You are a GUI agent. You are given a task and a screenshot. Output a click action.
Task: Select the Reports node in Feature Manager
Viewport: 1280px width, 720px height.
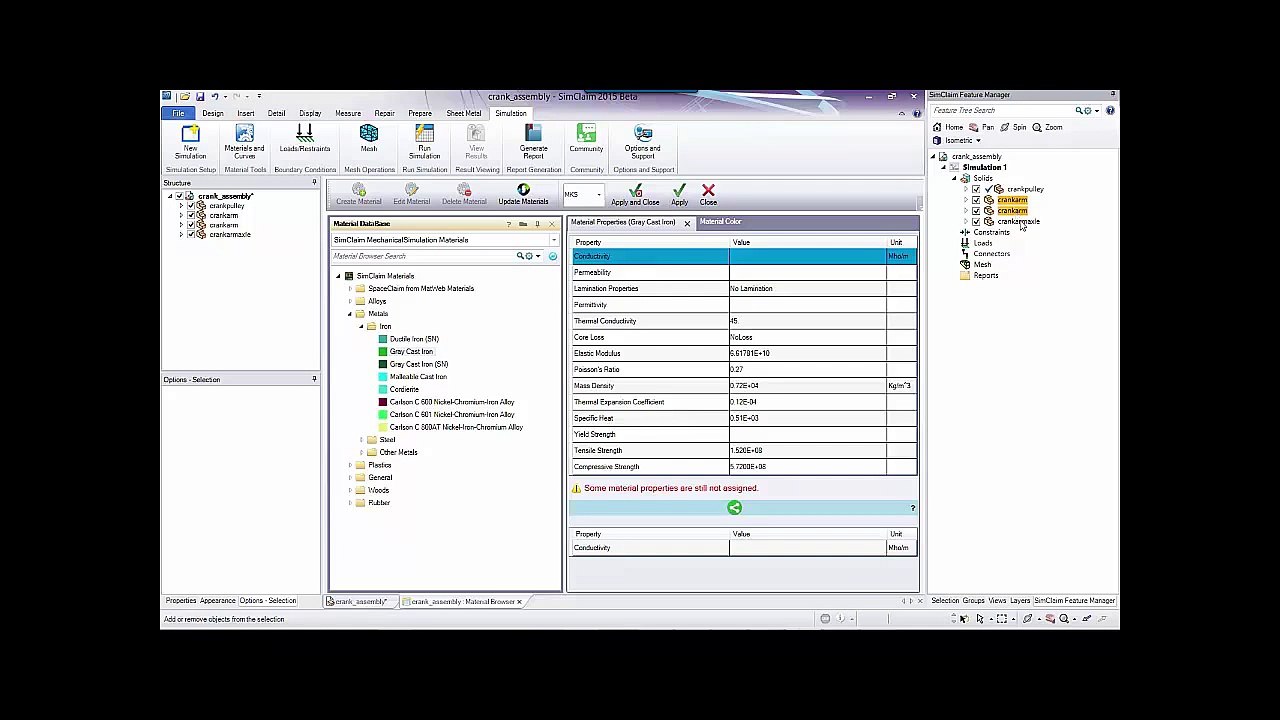[986, 275]
